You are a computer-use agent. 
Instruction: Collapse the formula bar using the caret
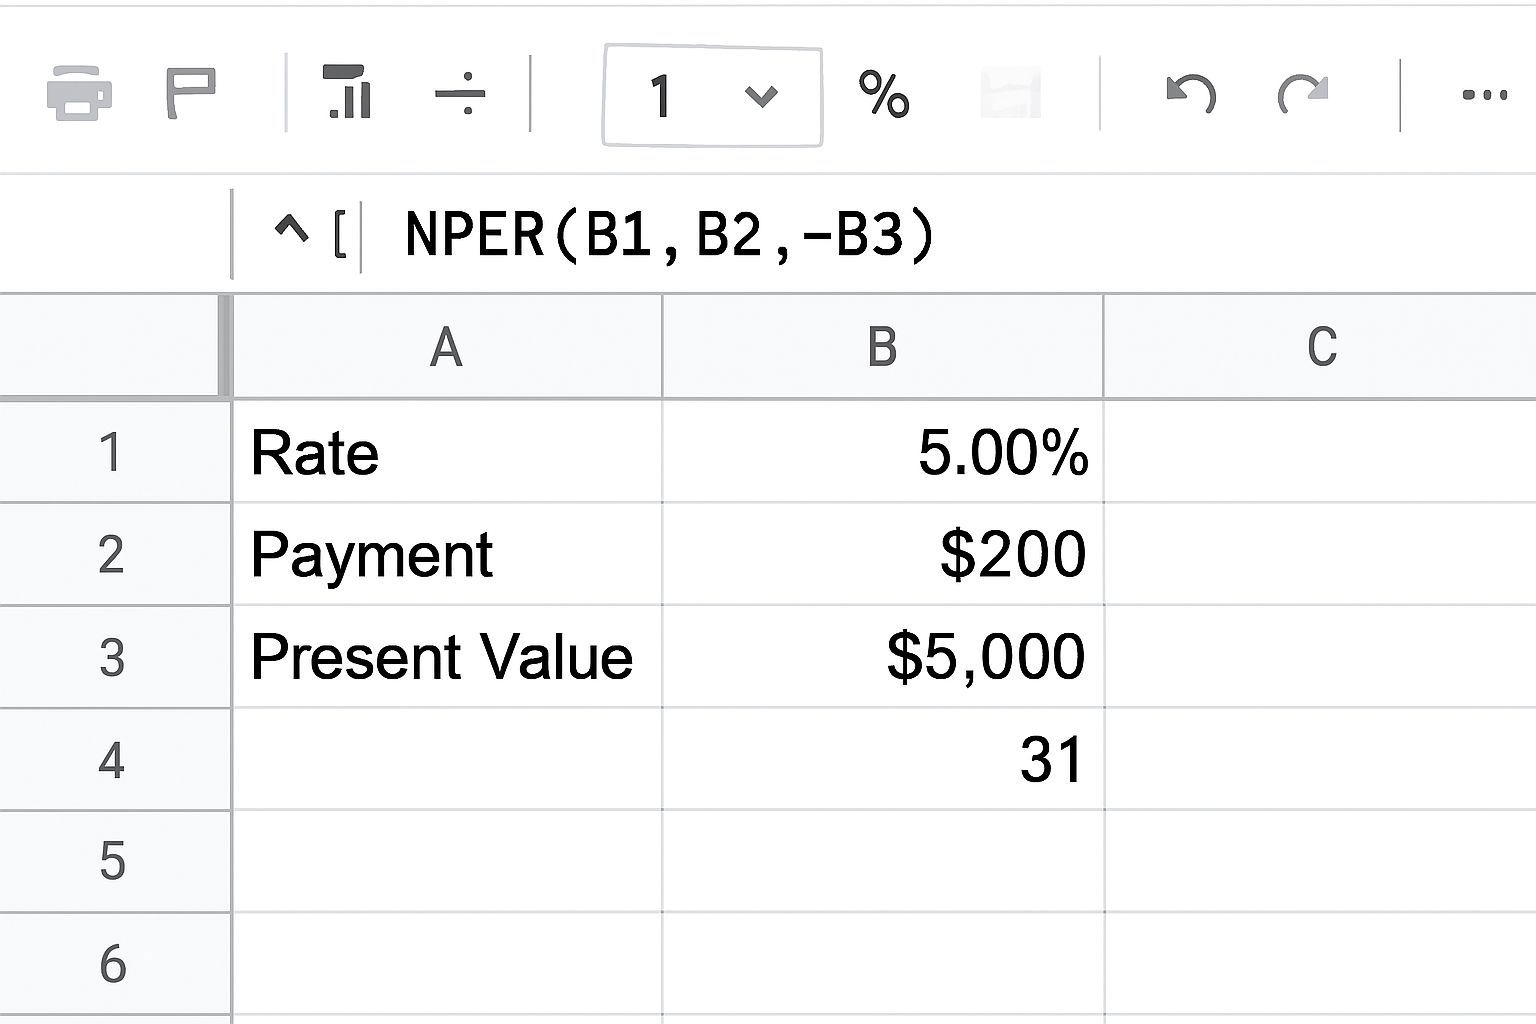point(291,232)
